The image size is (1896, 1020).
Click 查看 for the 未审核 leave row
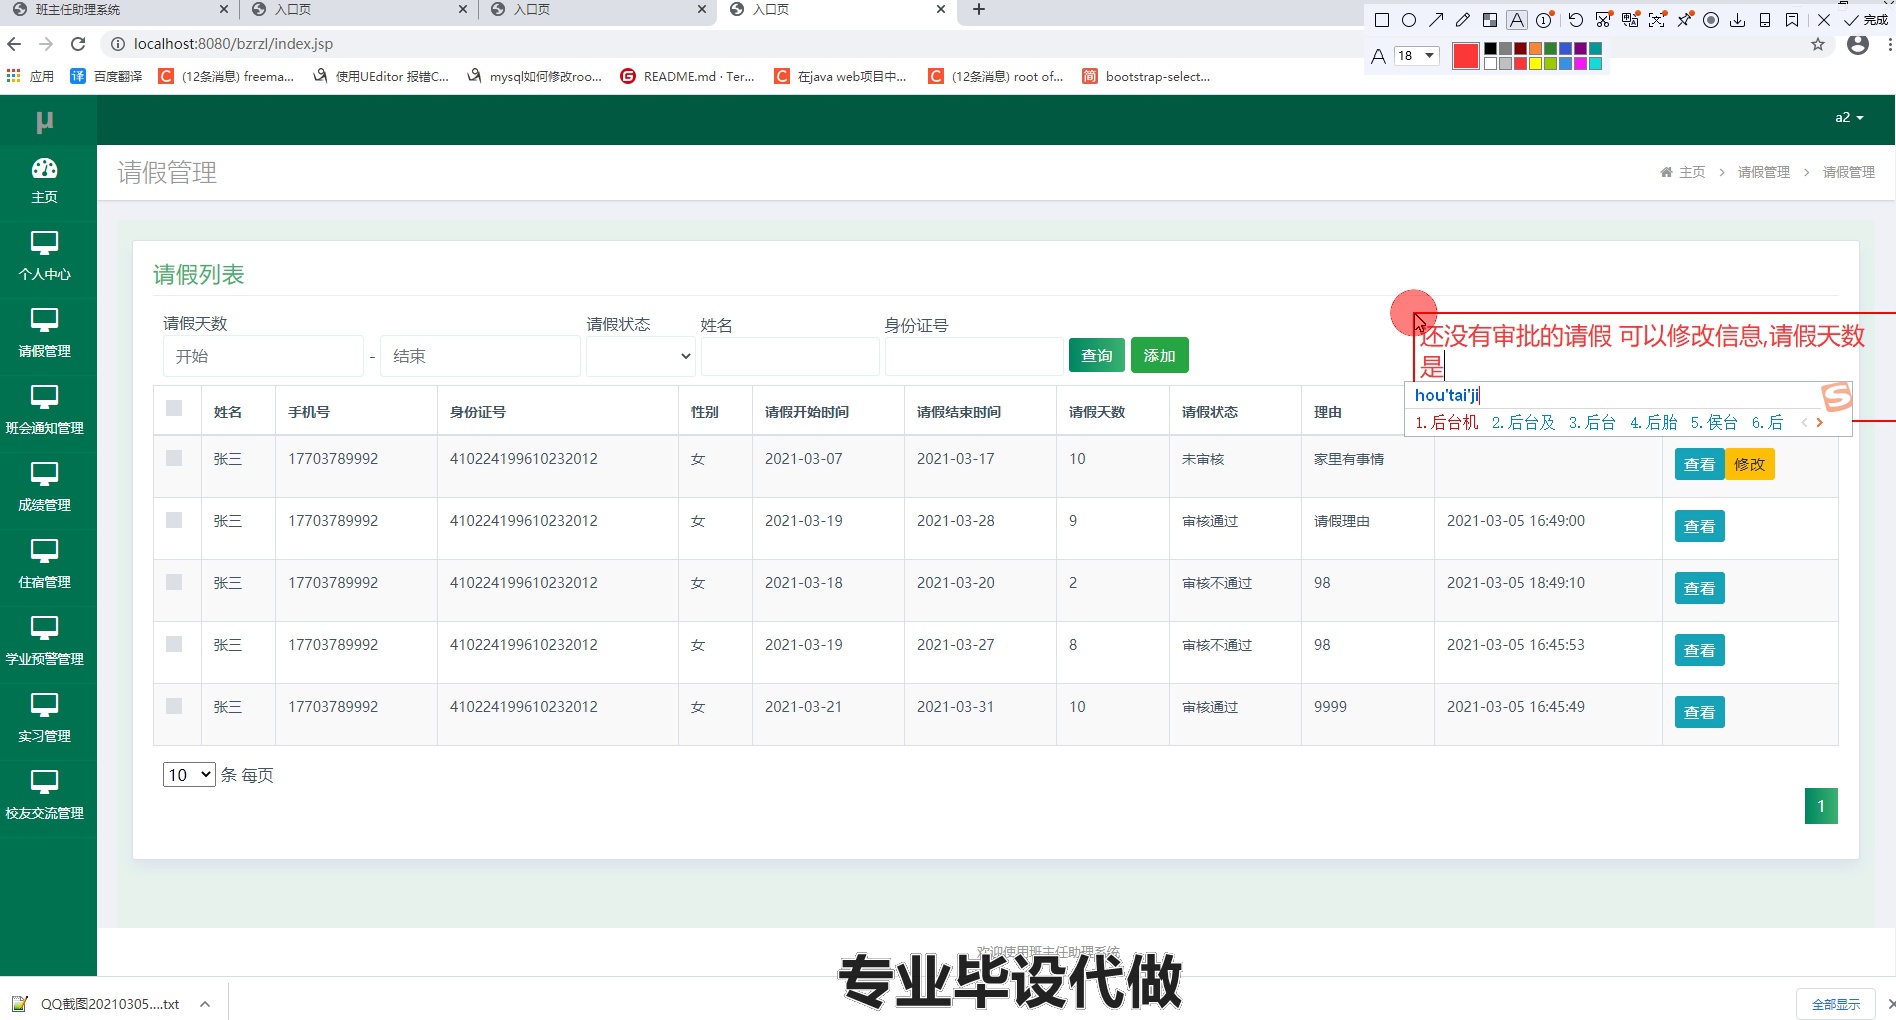tap(1699, 464)
